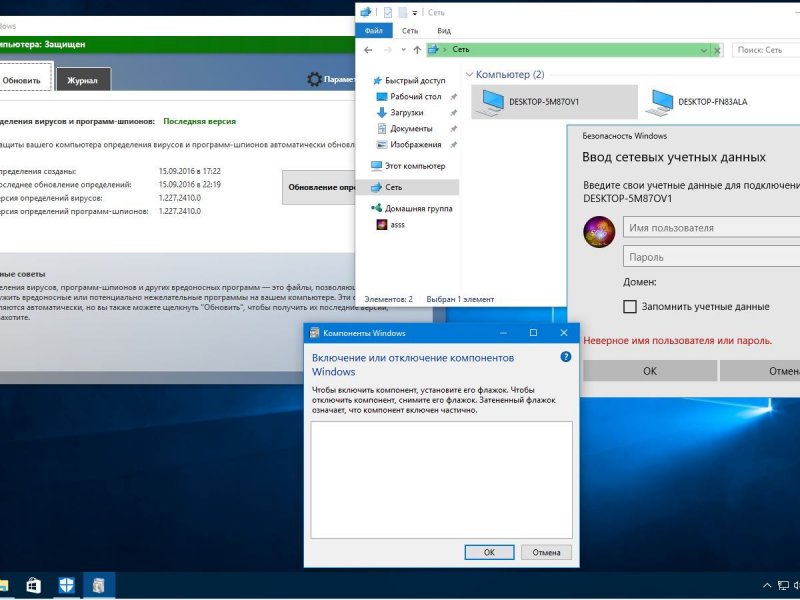The image size is (800, 600).
Task: Tick the Запомнить учетные данные checkbox
Action: 630,307
